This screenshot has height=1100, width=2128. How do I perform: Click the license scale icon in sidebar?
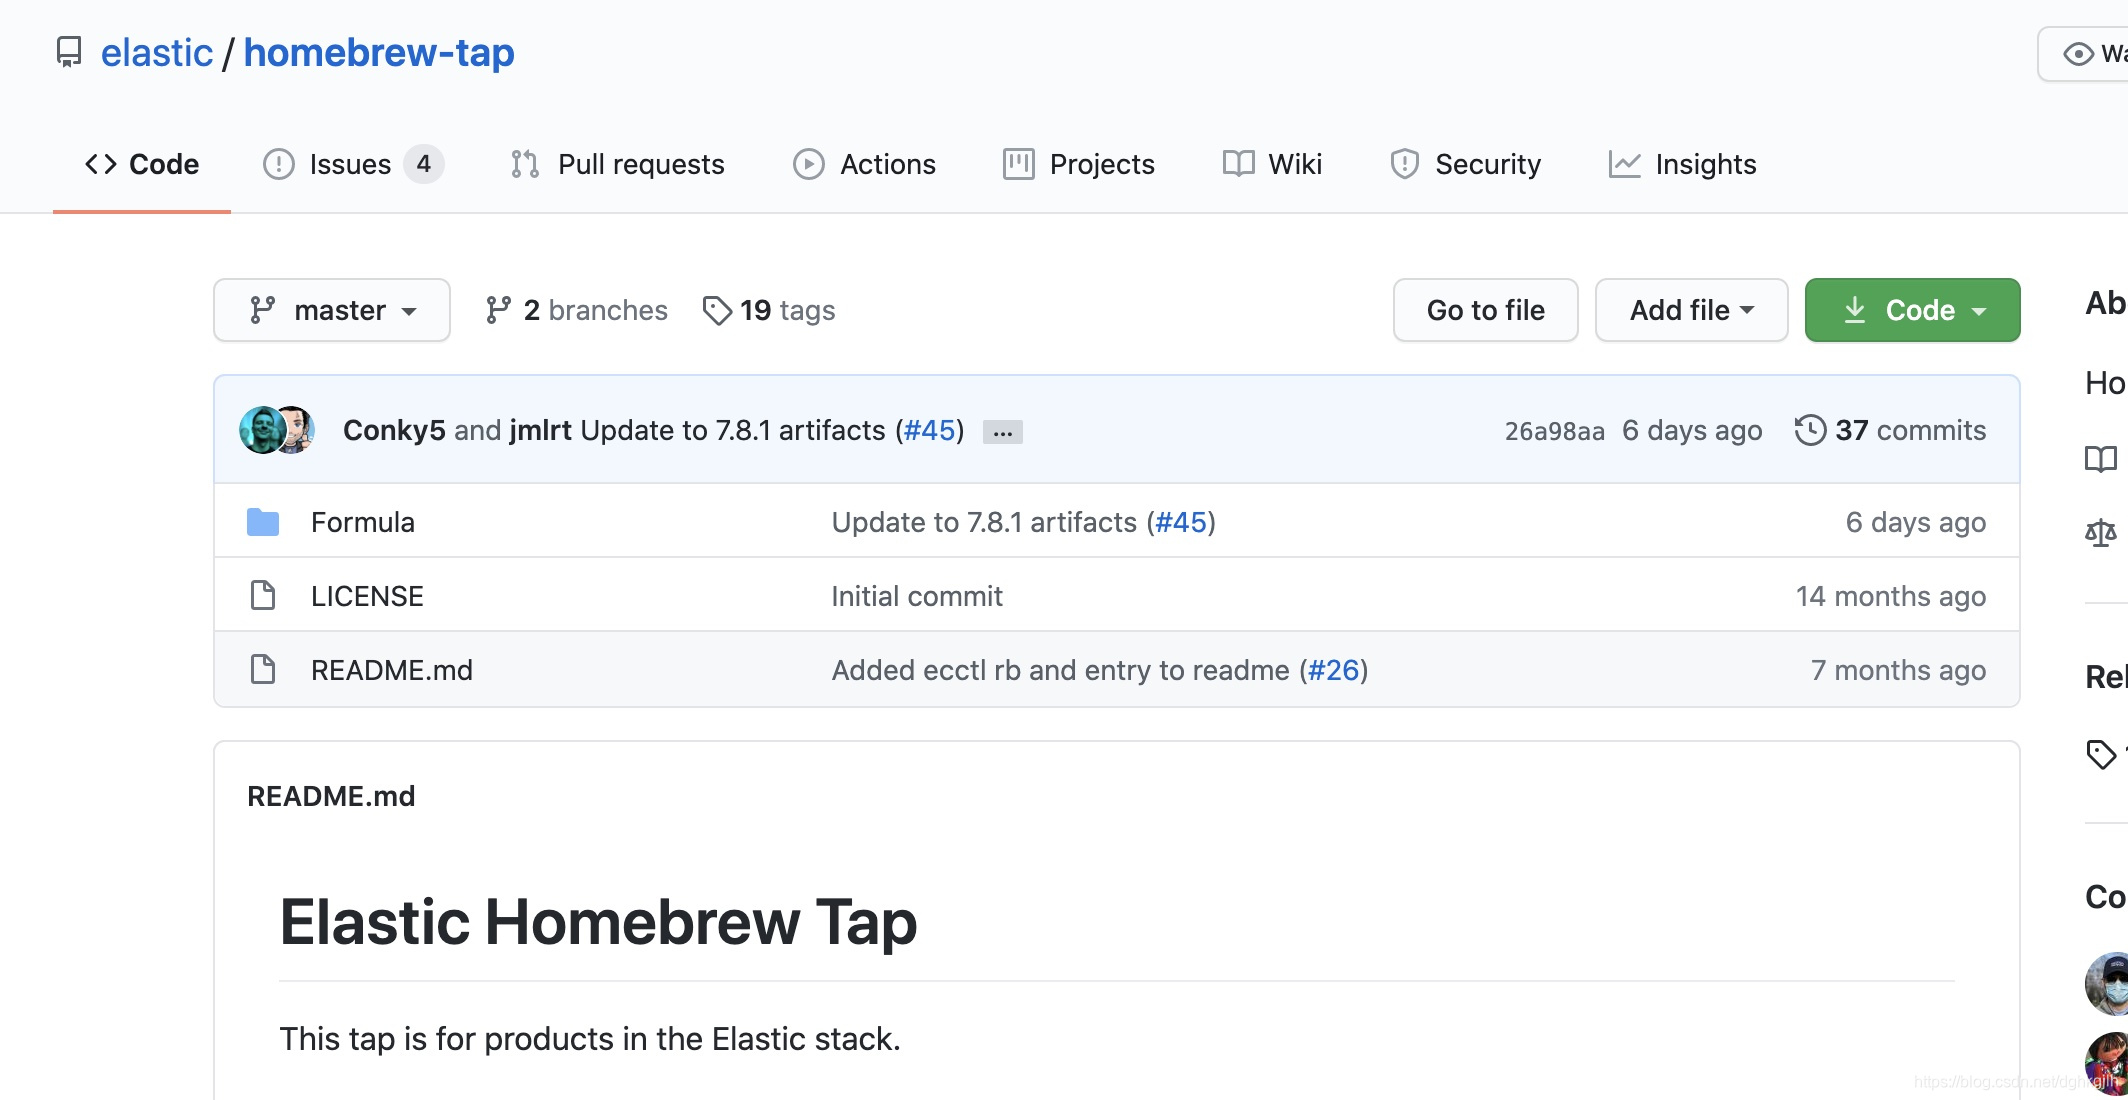click(x=2101, y=533)
